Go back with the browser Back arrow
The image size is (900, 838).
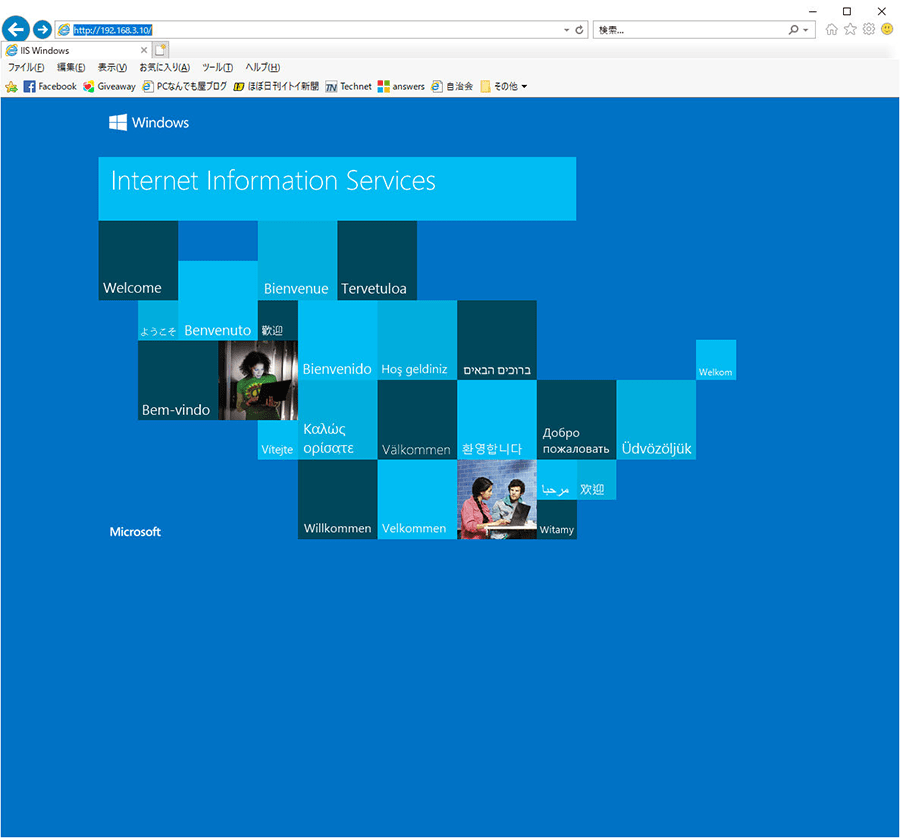[16, 29]
